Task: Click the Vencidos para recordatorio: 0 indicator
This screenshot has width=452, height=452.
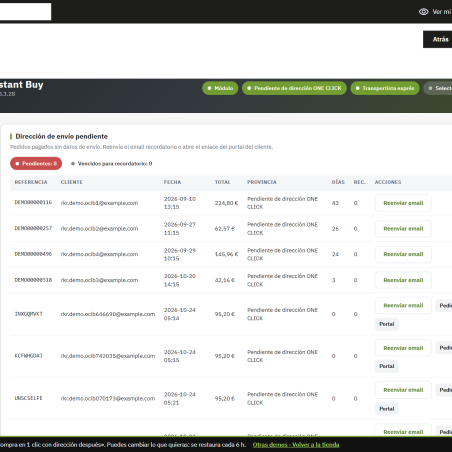Action: coord(112,164)
